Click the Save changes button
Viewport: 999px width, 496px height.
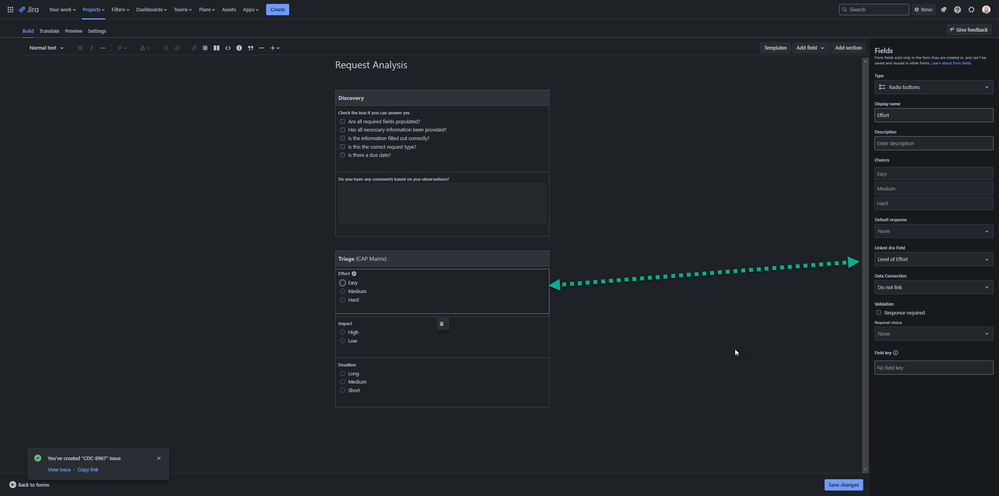click(844, 485)
